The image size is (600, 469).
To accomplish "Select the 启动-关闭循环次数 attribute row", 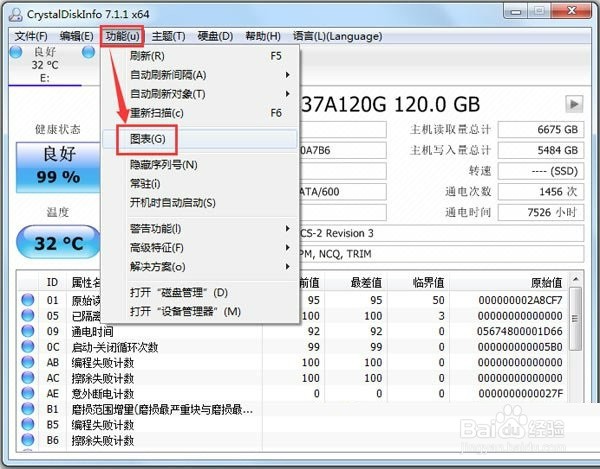I will tap(293, 347).
